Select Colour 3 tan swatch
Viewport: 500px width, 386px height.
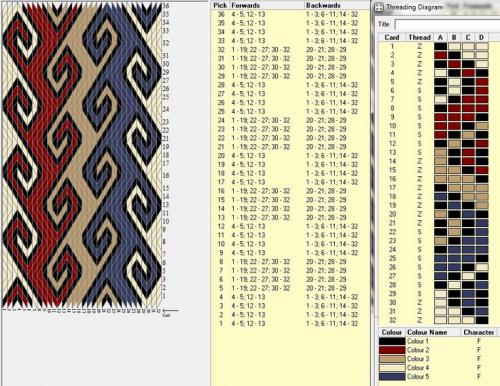click(392, 359)
